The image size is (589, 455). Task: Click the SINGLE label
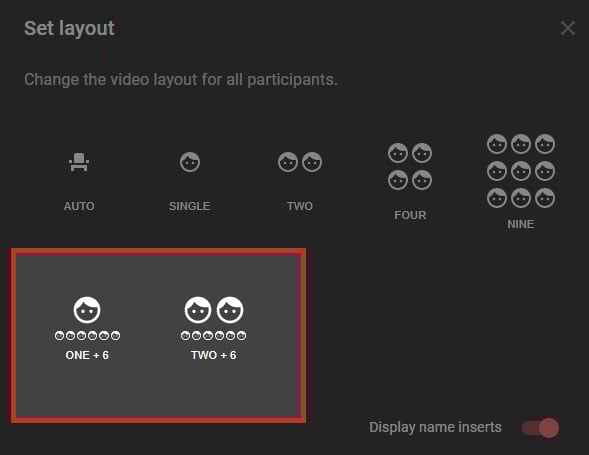pyautogui.click(x=190, y=206)
